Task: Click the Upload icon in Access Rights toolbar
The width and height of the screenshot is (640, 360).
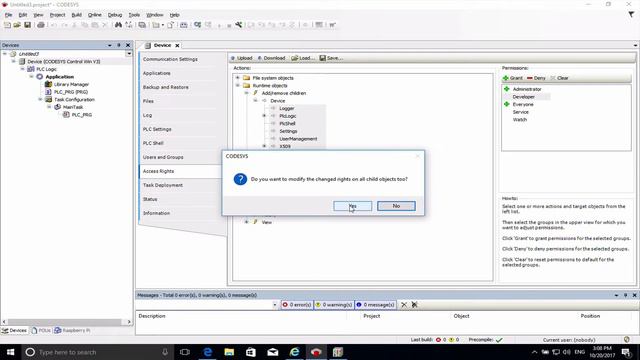Action: (233, 58)
